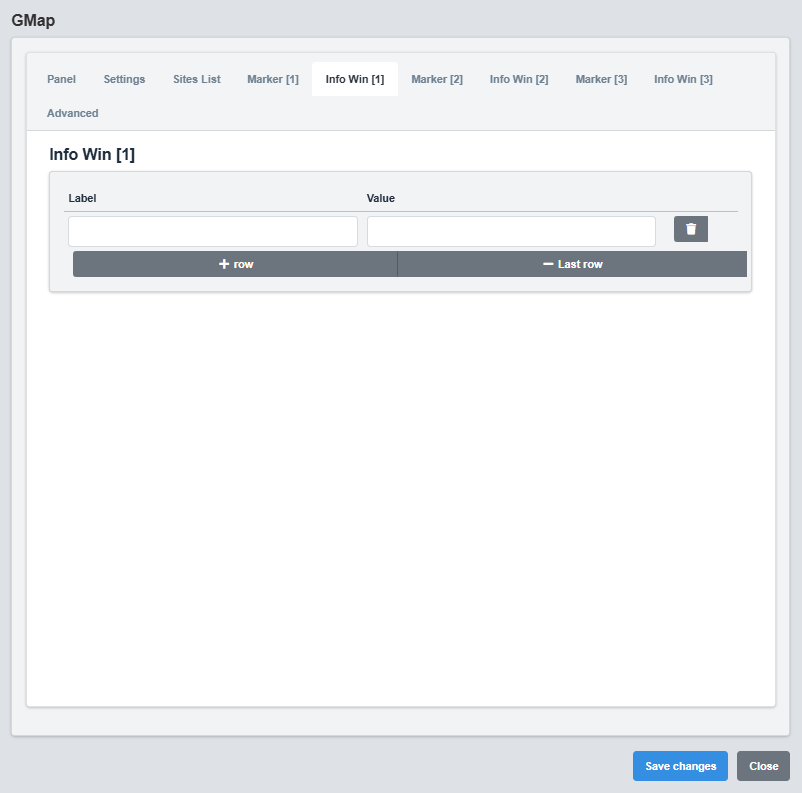
Task: Save changes to the GMap panel
Action: [x=680, y=765]
